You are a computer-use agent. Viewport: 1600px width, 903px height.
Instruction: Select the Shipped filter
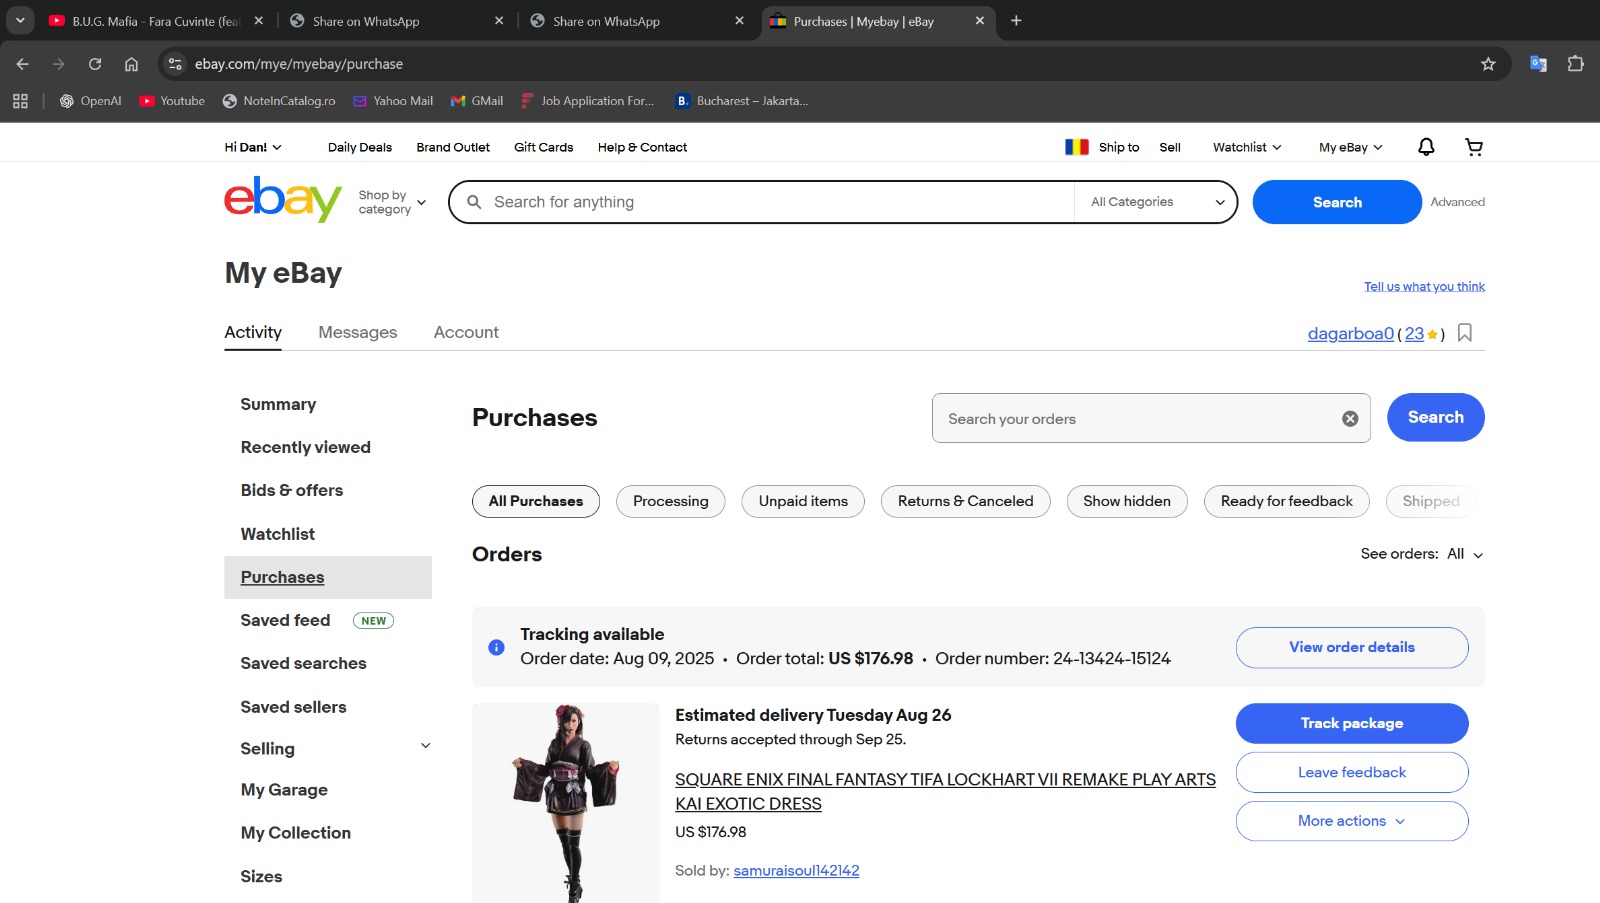point(1431,501)
